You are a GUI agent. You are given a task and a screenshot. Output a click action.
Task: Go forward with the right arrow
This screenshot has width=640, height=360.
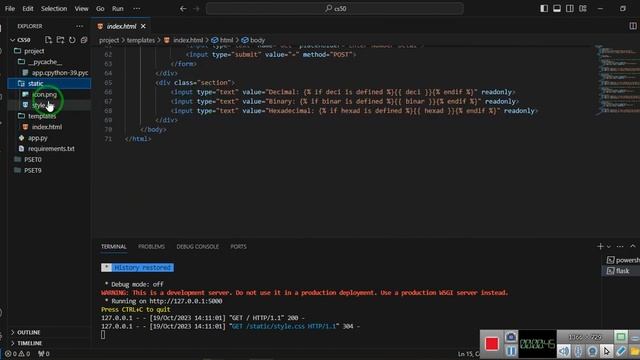(196, 8)
